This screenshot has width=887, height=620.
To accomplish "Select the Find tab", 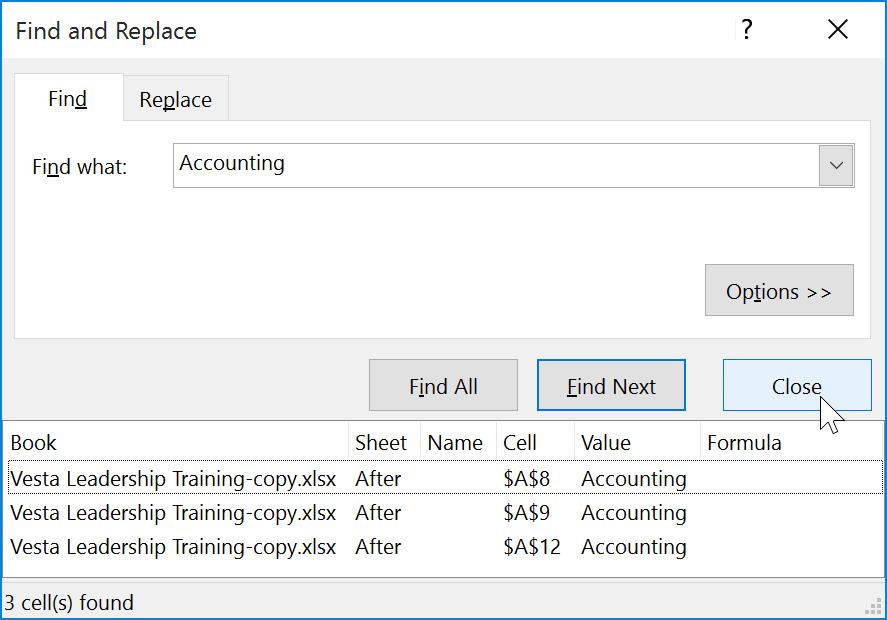I will pyautogui.click(x=67, y=99).
